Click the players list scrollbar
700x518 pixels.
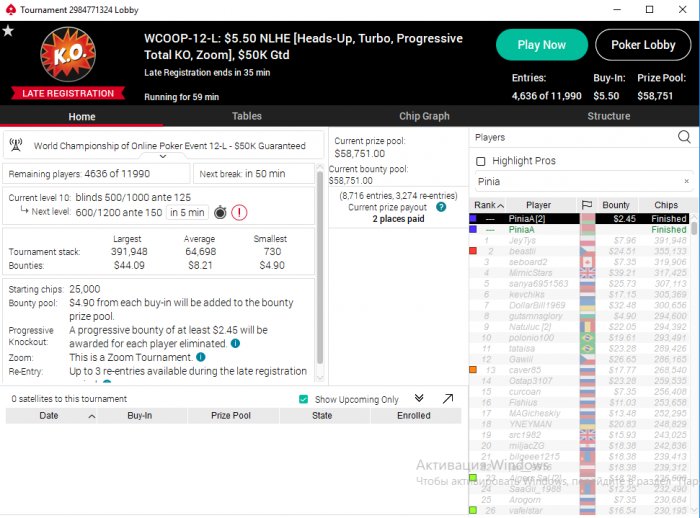(693, 229)
